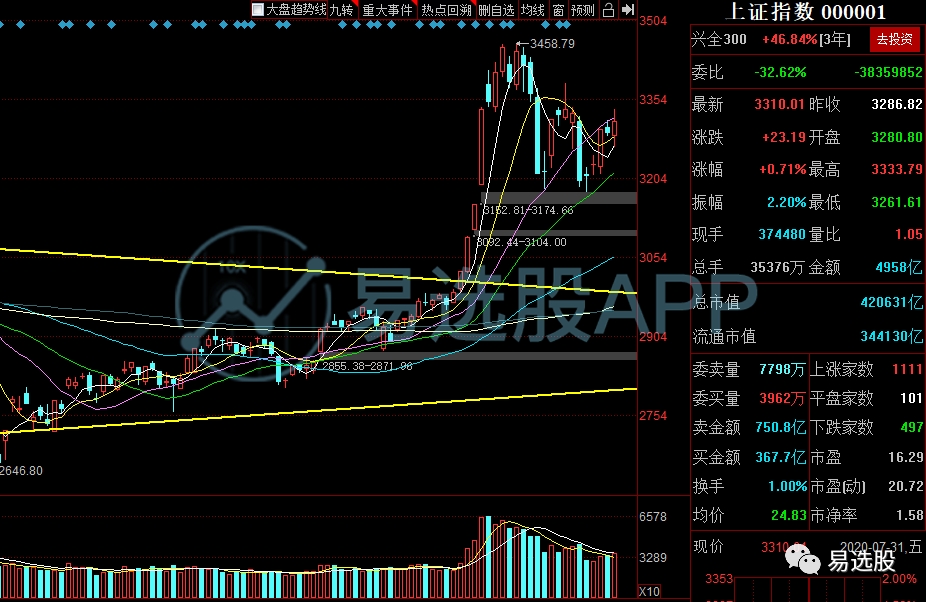This screenshot has width=926, height=602.
Task: Click 删自选 to remove from watchlist
Action: coord(496,10)
